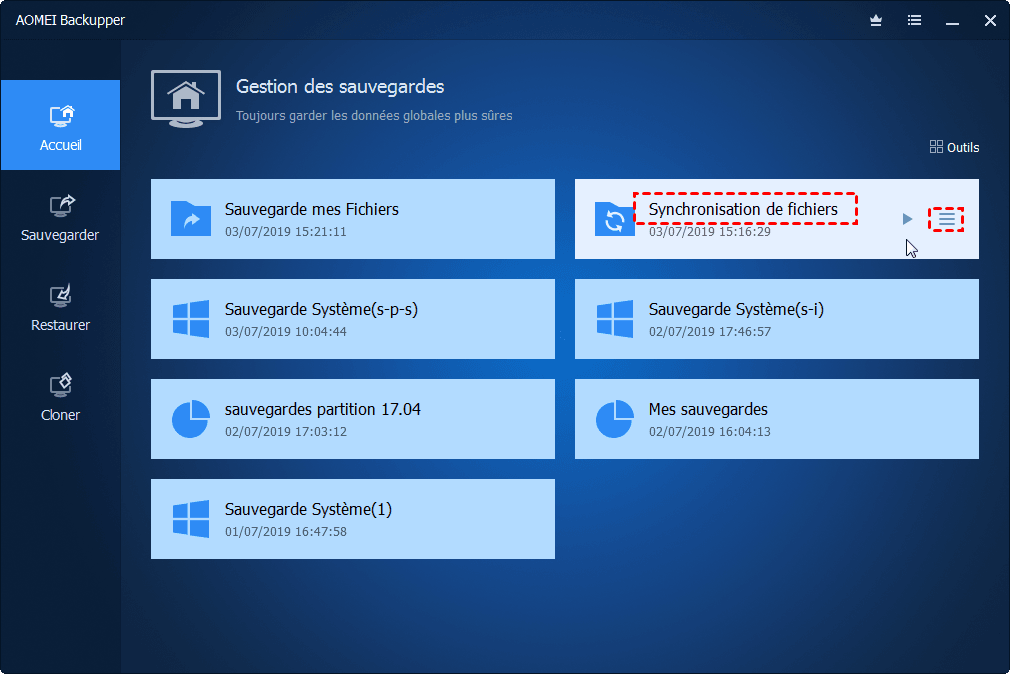
Task: Select Sauvegarde Système(s-p-s) title
Action: 321,309
